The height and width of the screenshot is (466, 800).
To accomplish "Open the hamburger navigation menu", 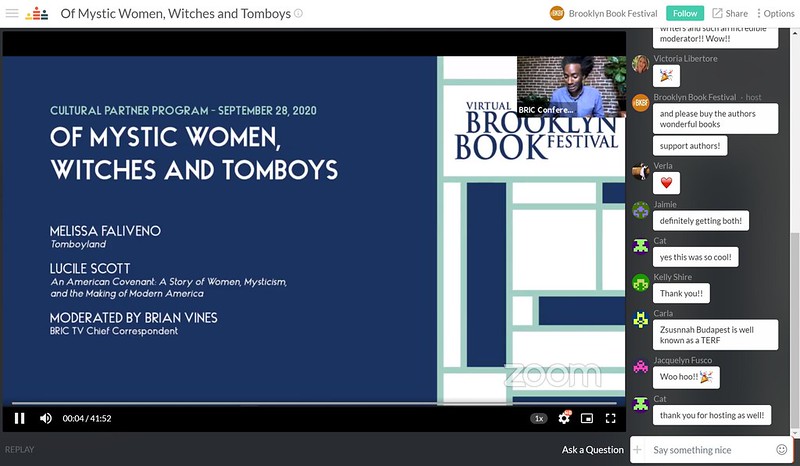I will point(12,13).
